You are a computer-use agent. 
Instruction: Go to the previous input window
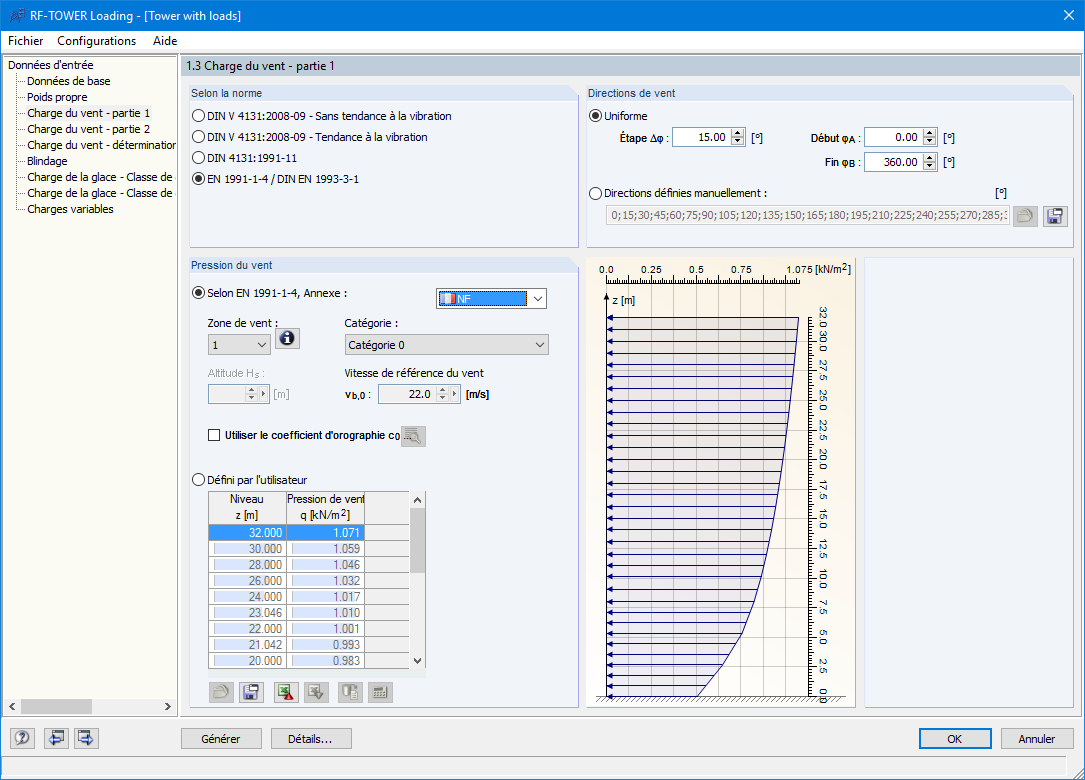click(55, 738)
